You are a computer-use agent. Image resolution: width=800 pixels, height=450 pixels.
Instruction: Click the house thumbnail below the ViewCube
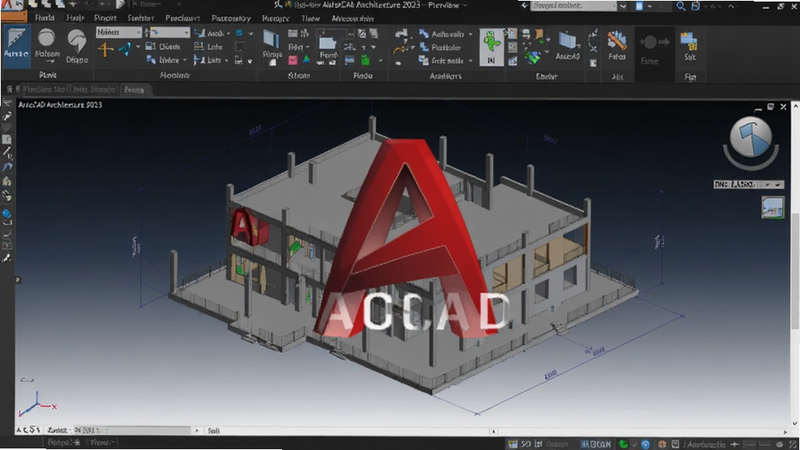point(772,208)
